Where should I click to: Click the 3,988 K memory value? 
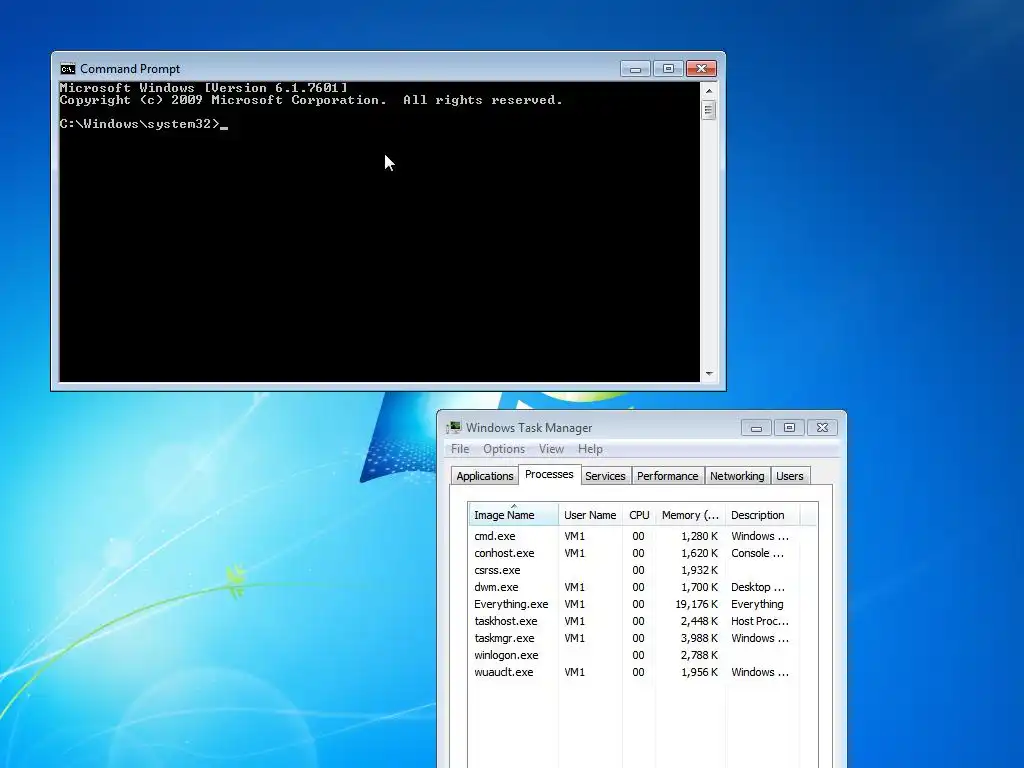(x=699, y=638)
